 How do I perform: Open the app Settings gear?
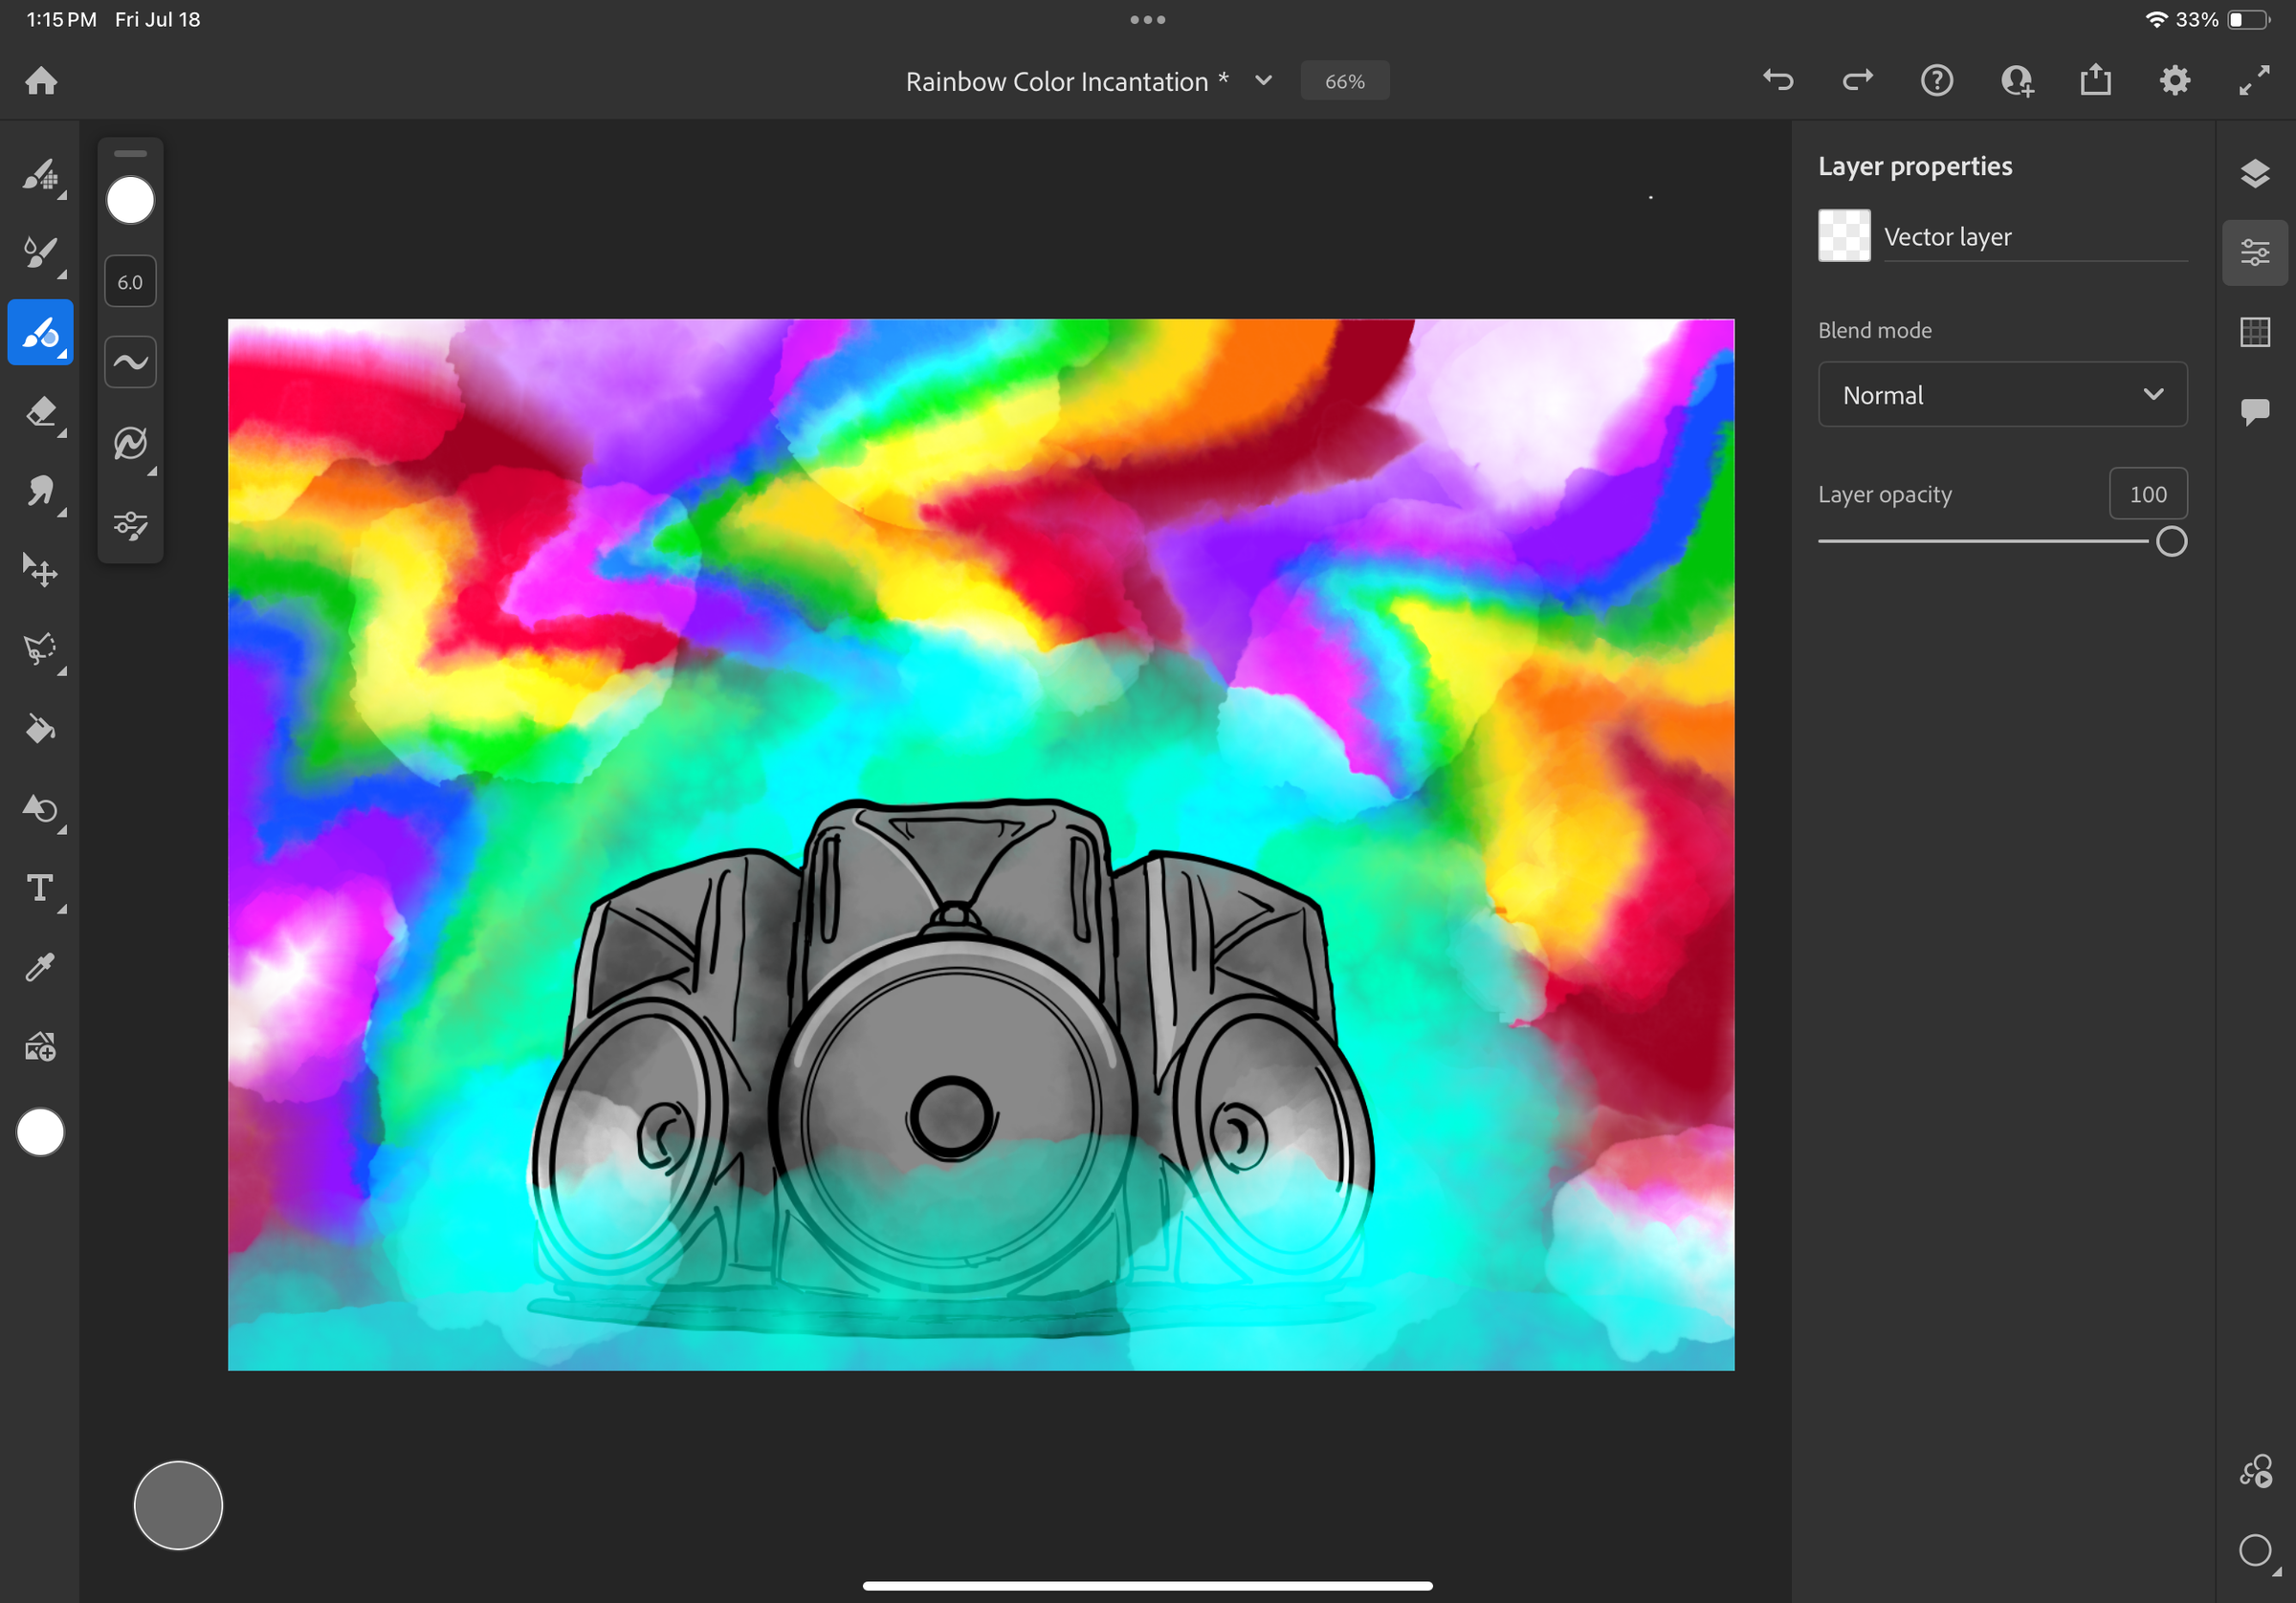click(x=2175, y=80)
